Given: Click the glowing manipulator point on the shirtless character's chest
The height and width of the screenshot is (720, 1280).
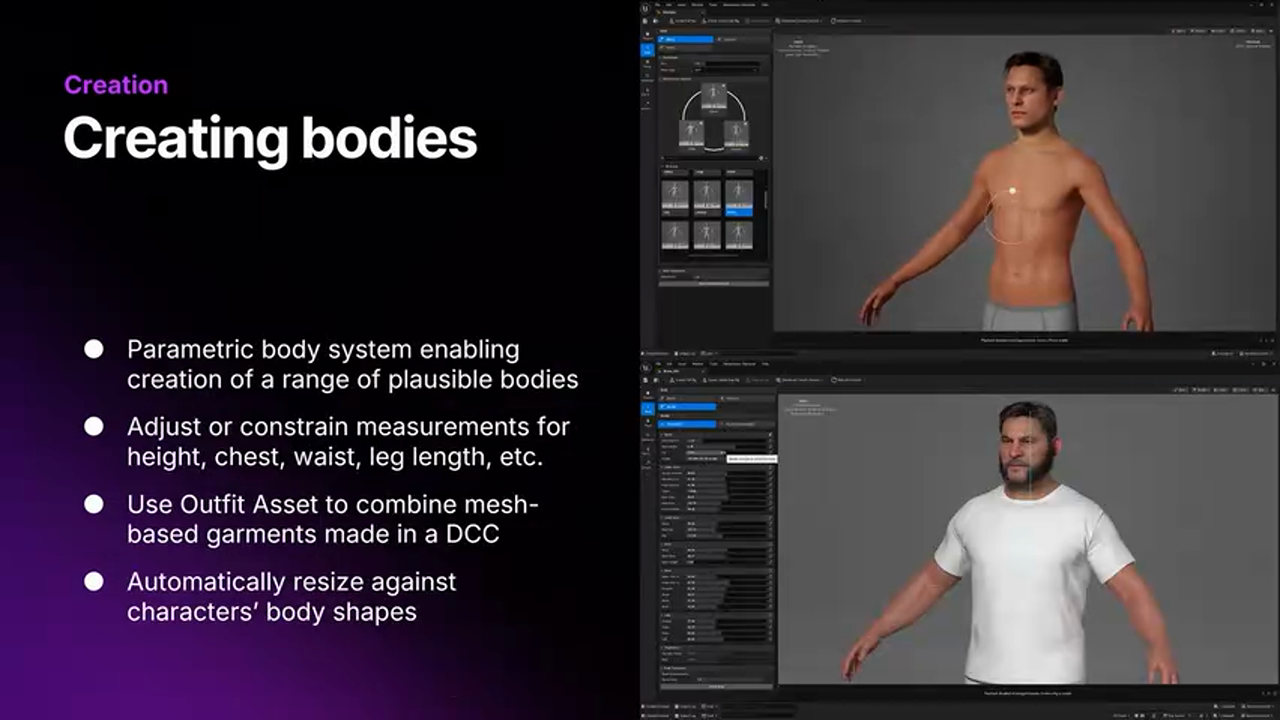Looking at the screenshot, I should click(x=1012, y=190).
